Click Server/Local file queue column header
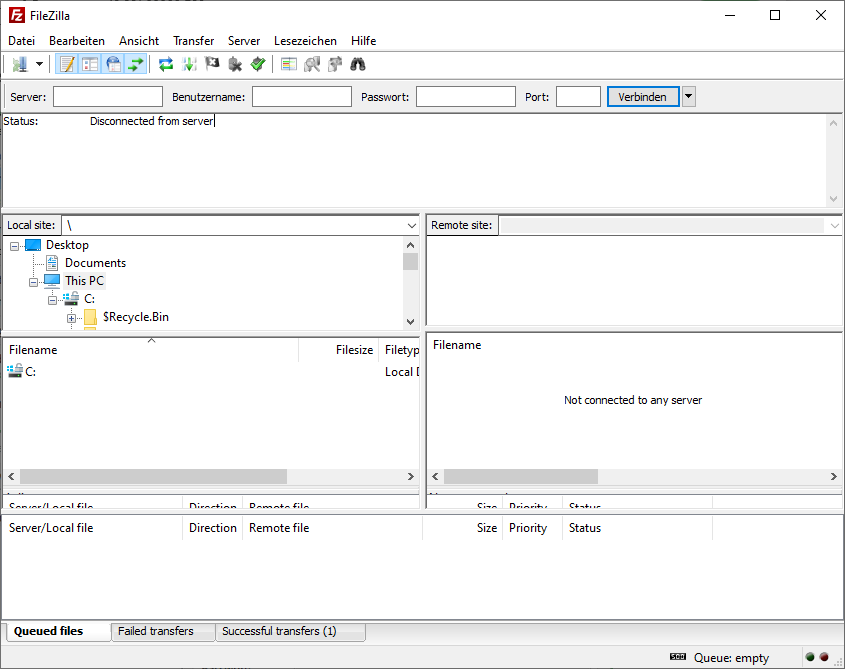The image size is (845, 669). point(93,528)
